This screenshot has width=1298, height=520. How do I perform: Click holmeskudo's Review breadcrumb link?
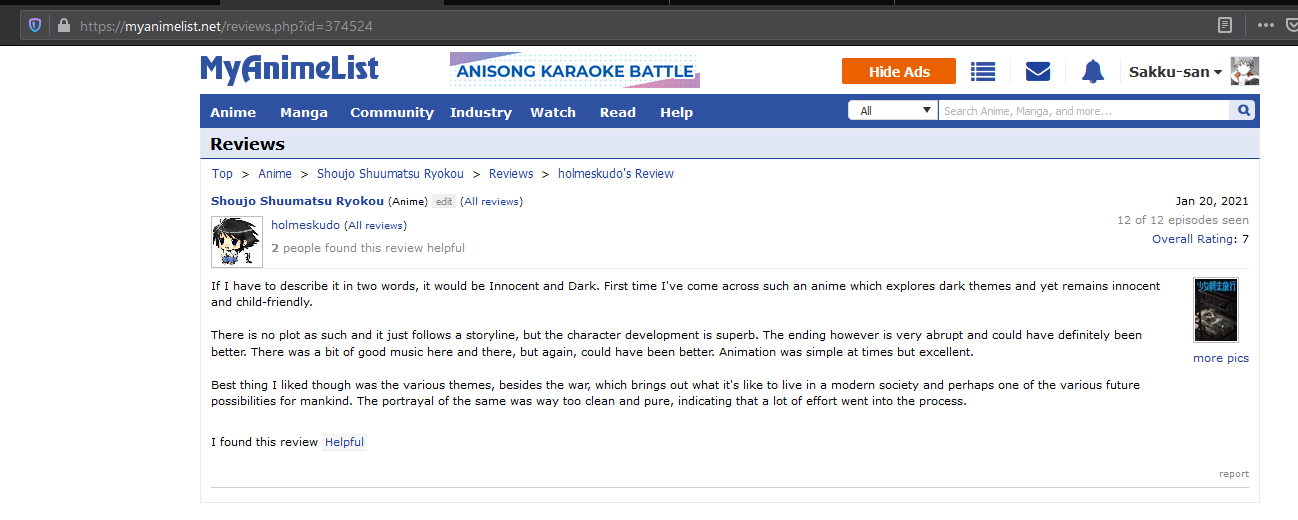[x=616, y=174]
